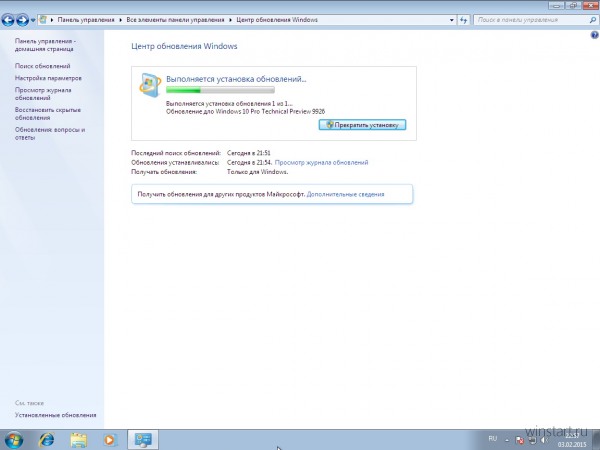This screenshot has width=600, height=450.
Task: Click 'Прекратить установку' button
Action: point(362,125)
